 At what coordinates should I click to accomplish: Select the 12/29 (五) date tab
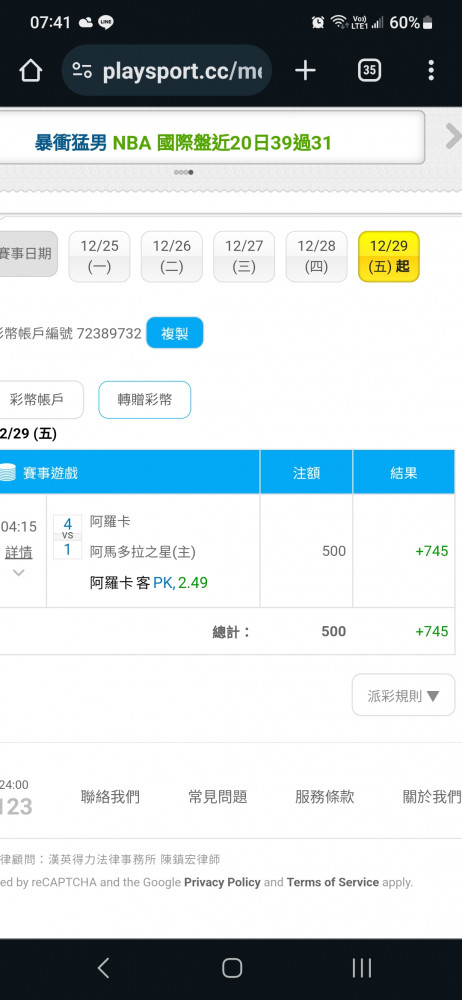[389, 256]
